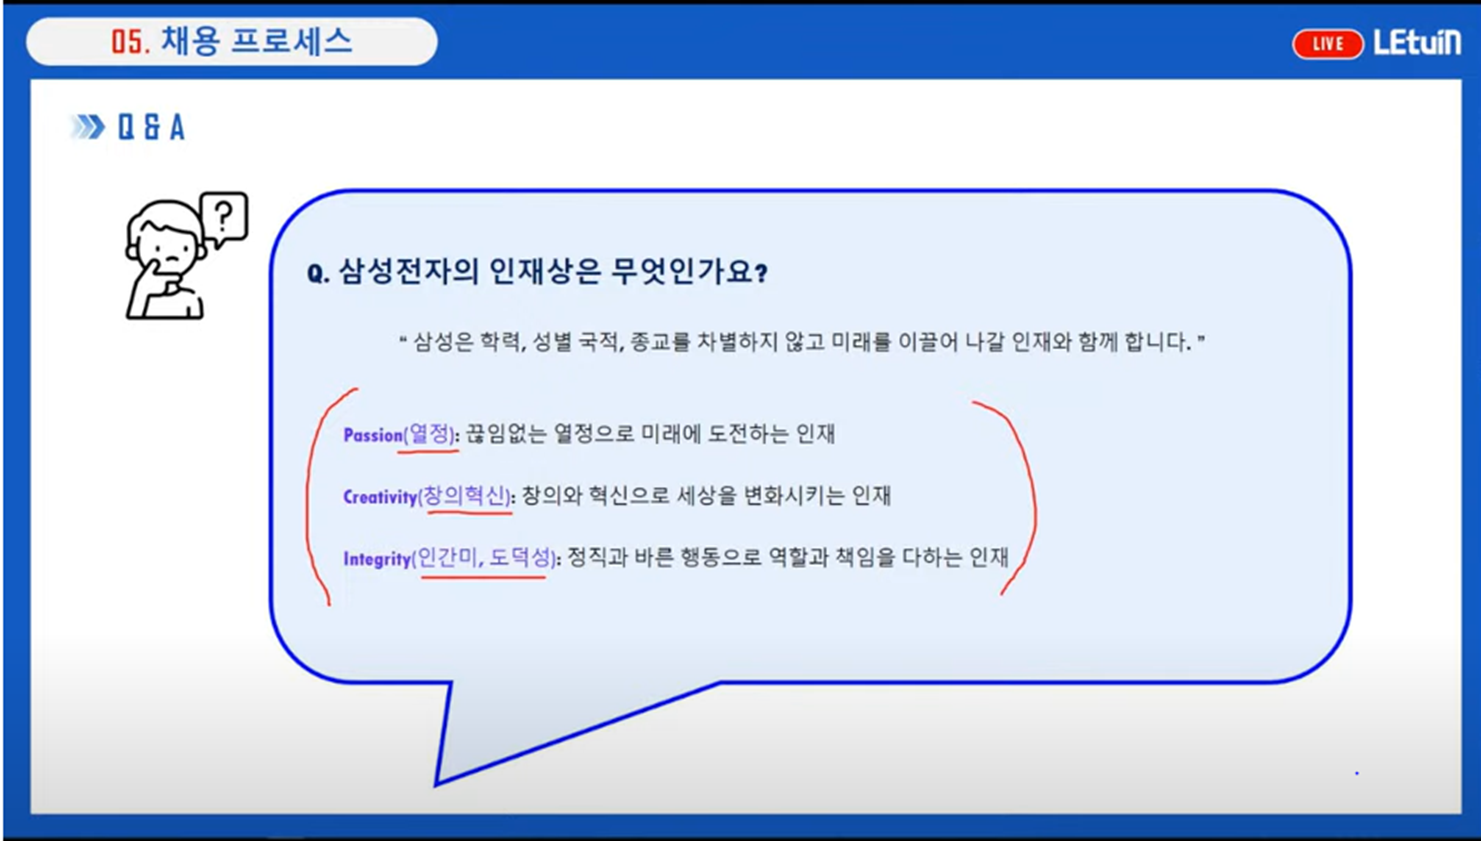Click the description '정직과 바른 행동으로' line
1481x841 pixels.
788,558
